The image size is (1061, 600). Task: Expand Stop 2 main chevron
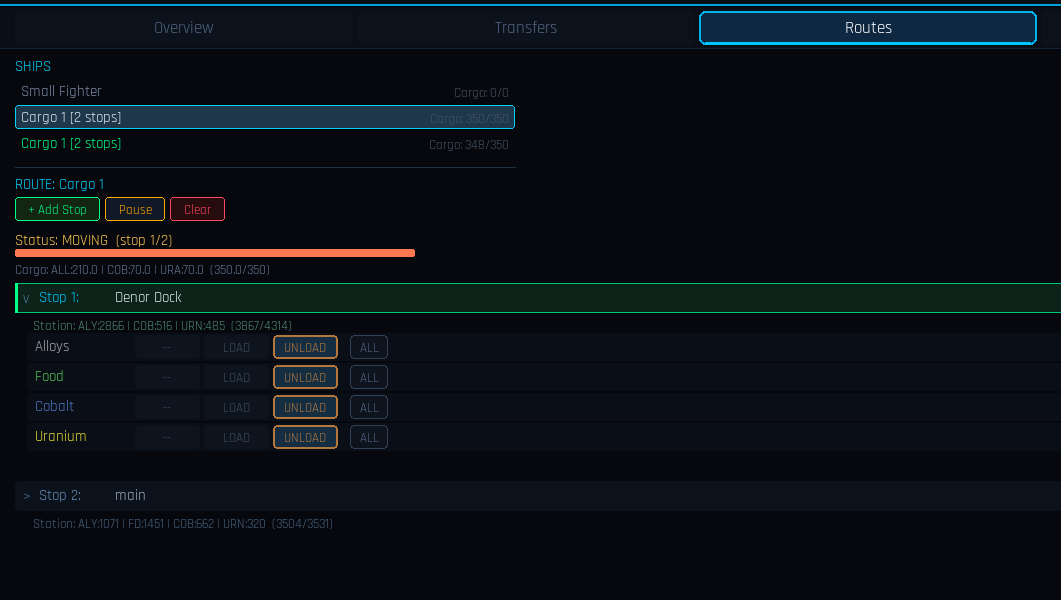(x=26, y=496)
